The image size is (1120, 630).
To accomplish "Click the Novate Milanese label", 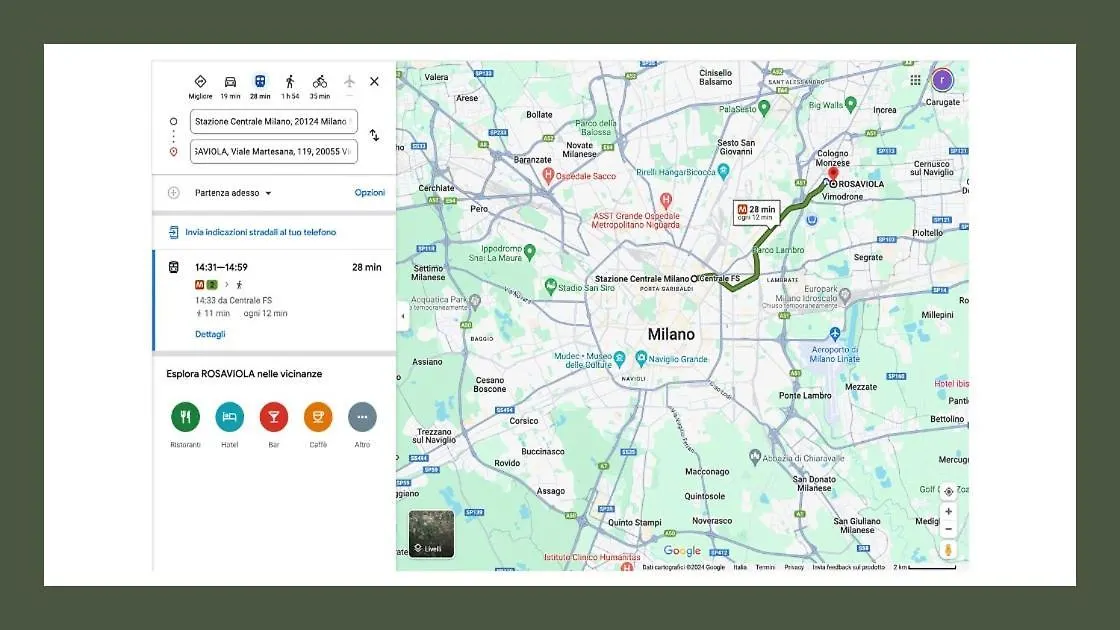I will tap(579, 149).
